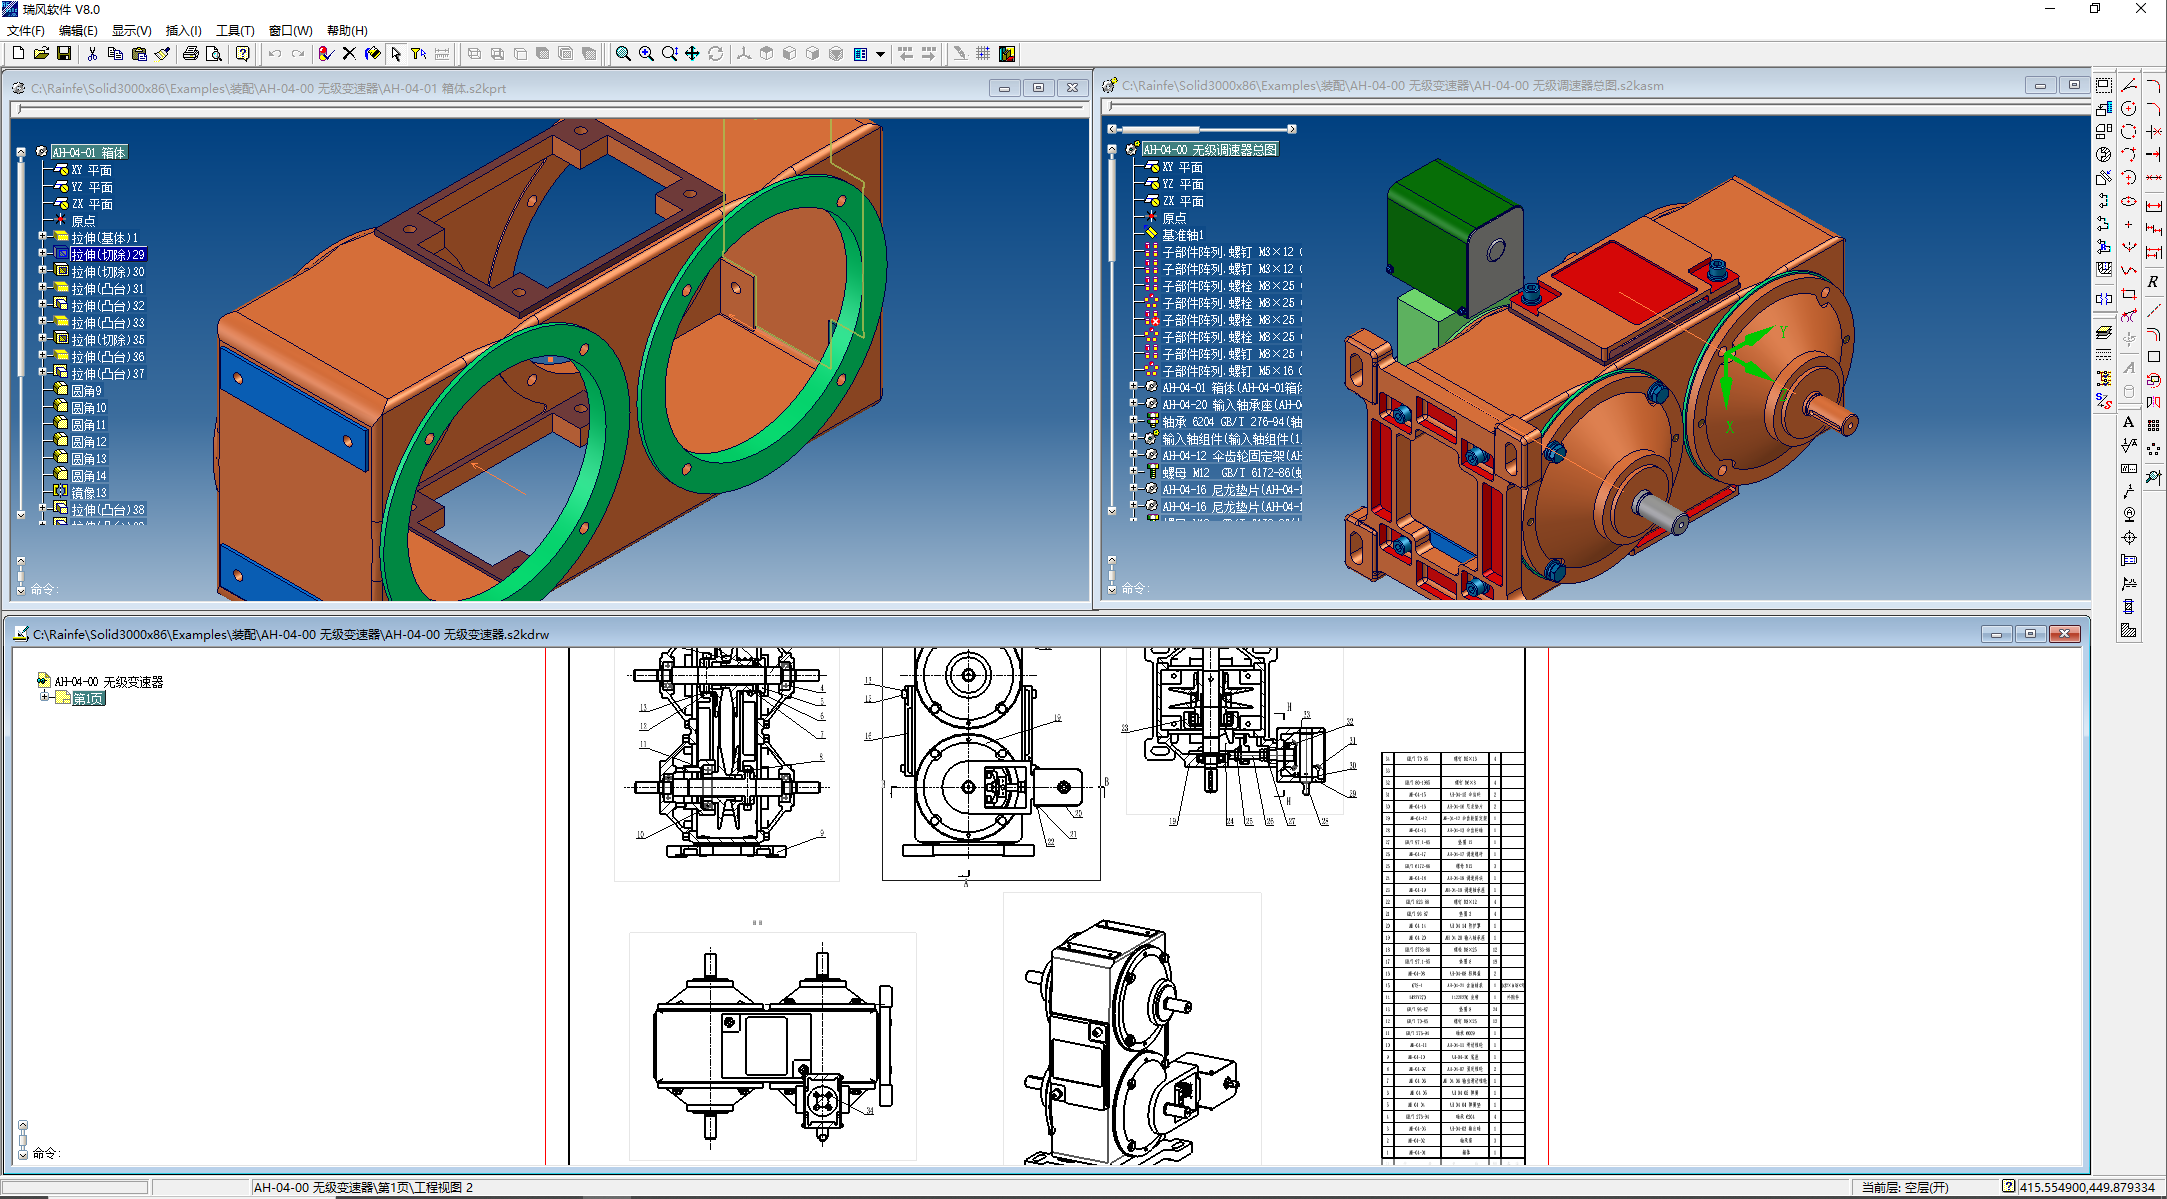The image size is (2167, 1199).
Task: Click the New file icon in the toolbar
Action: 18,53
